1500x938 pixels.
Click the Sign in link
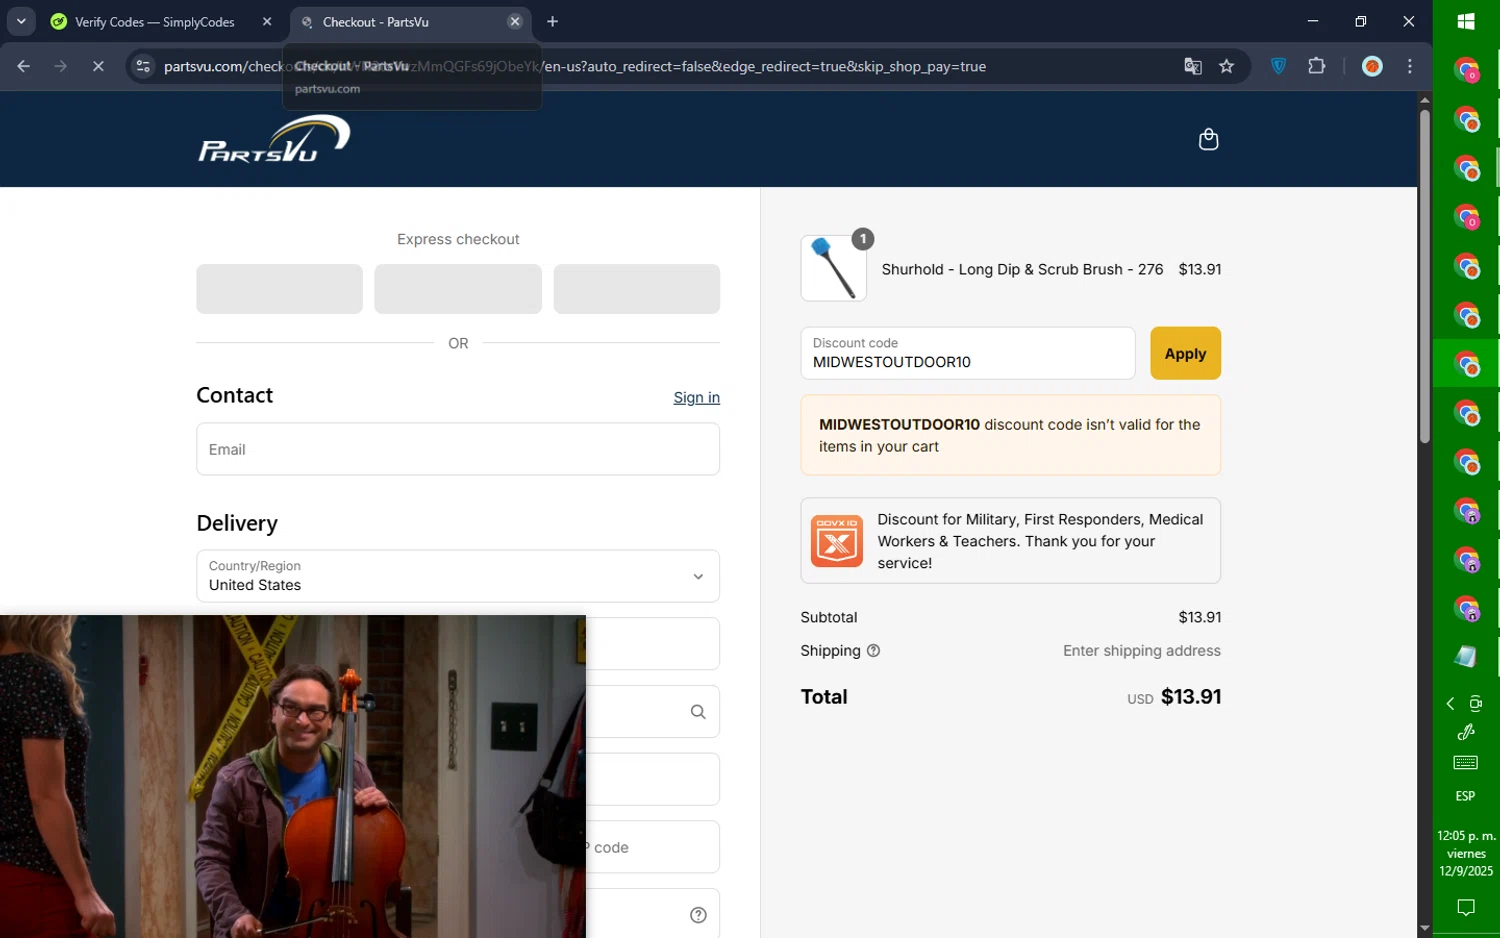click(696, 398)
